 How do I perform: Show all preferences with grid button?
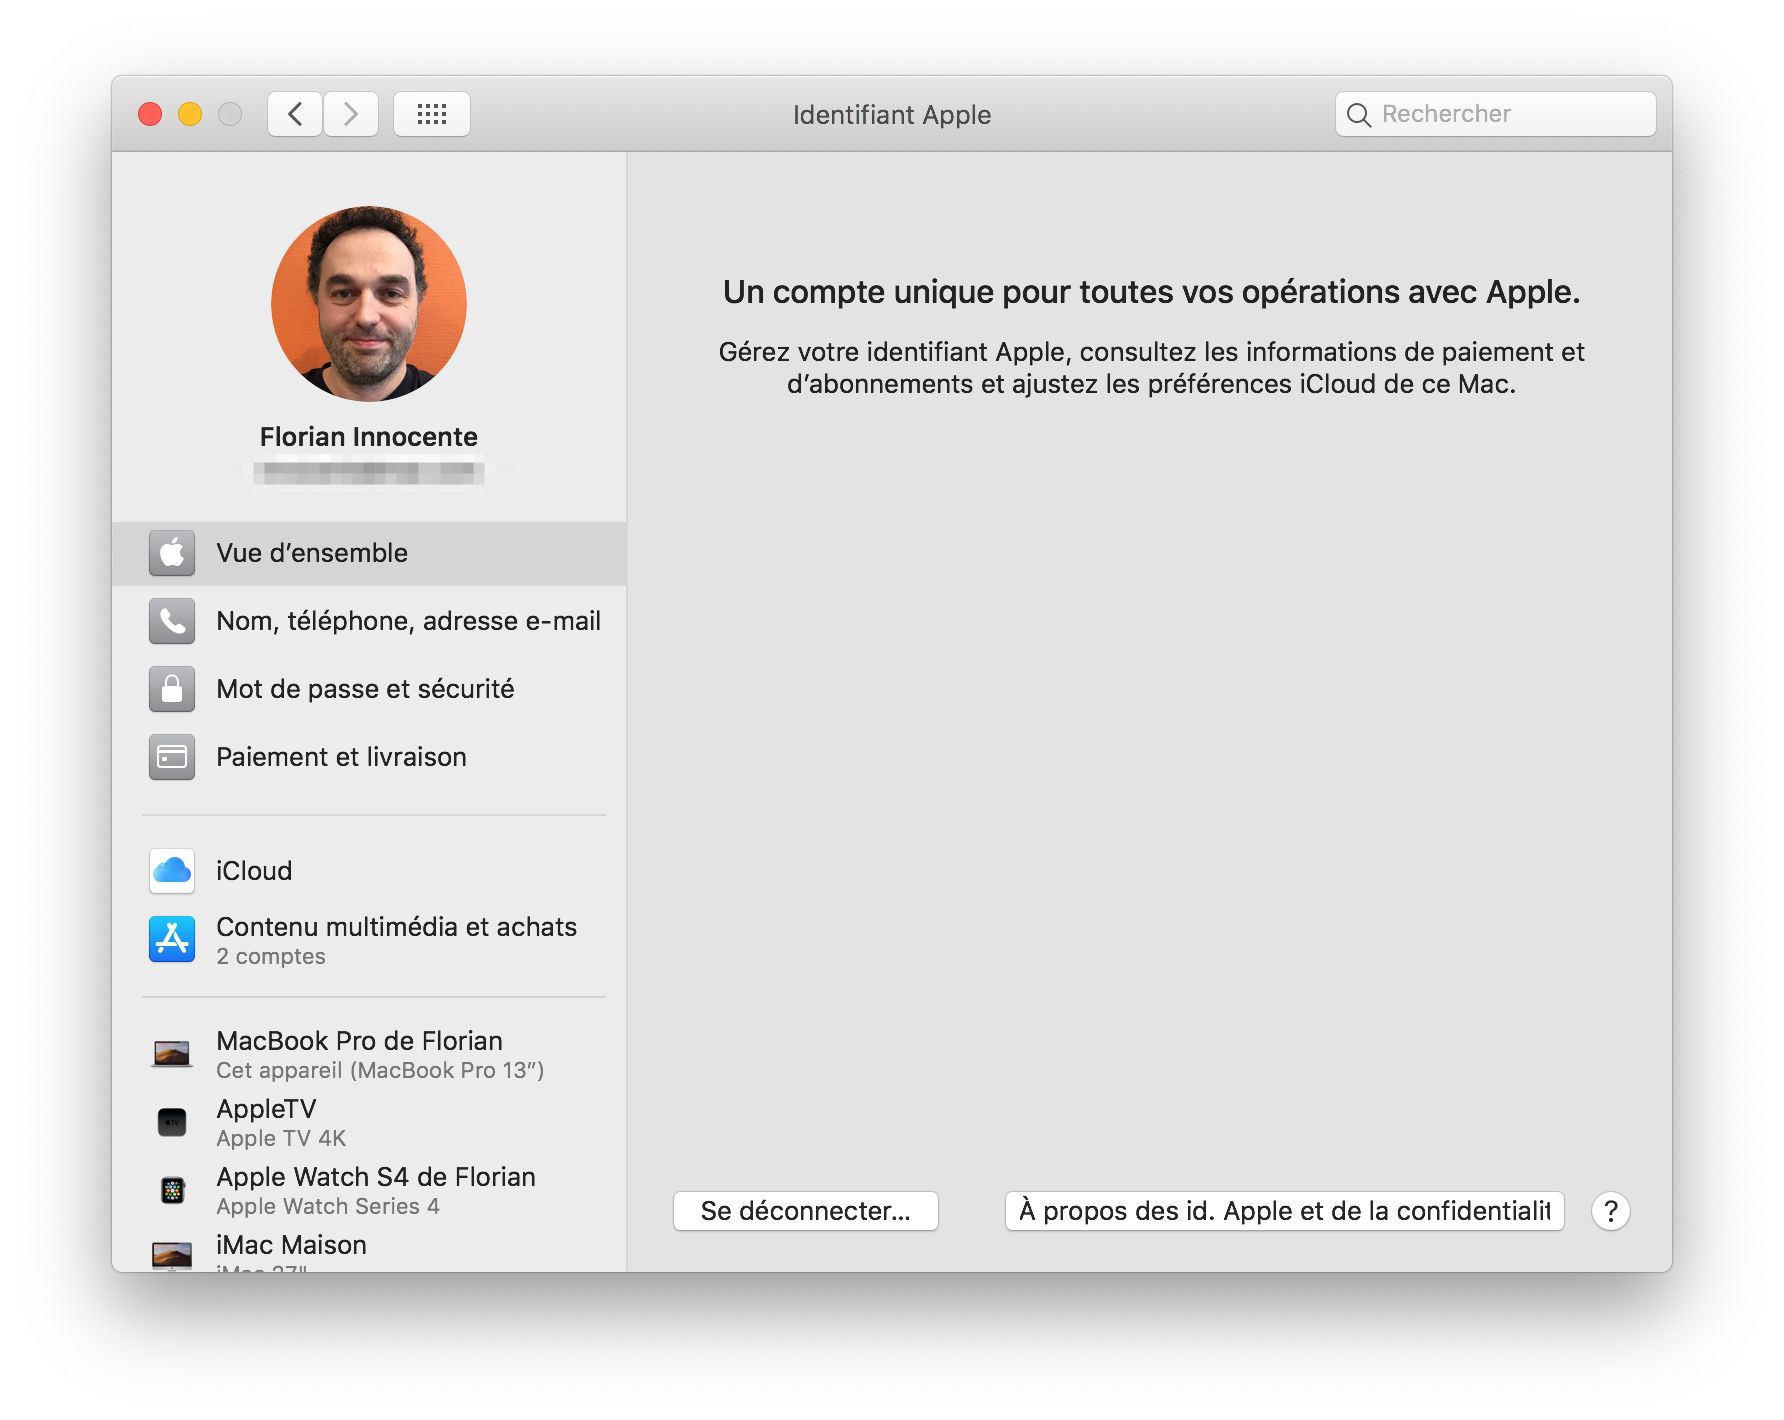432,114
